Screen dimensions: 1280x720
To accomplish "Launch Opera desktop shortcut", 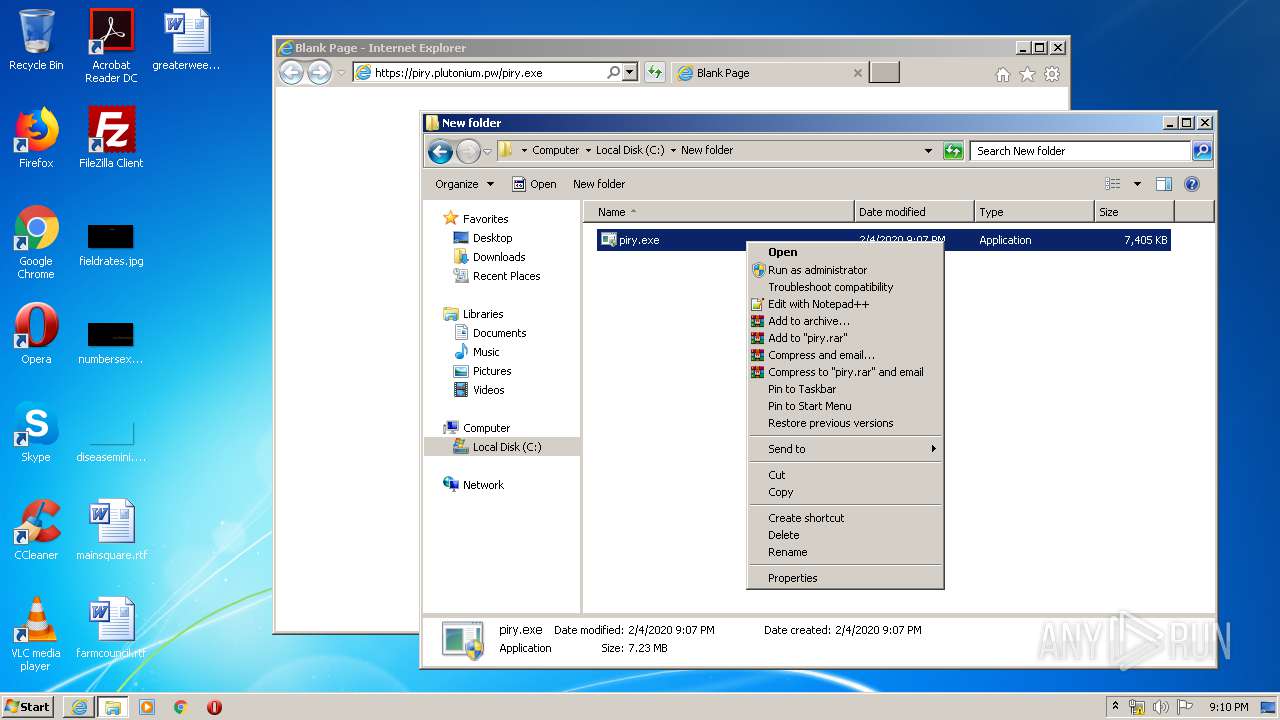I will (36, 334).
